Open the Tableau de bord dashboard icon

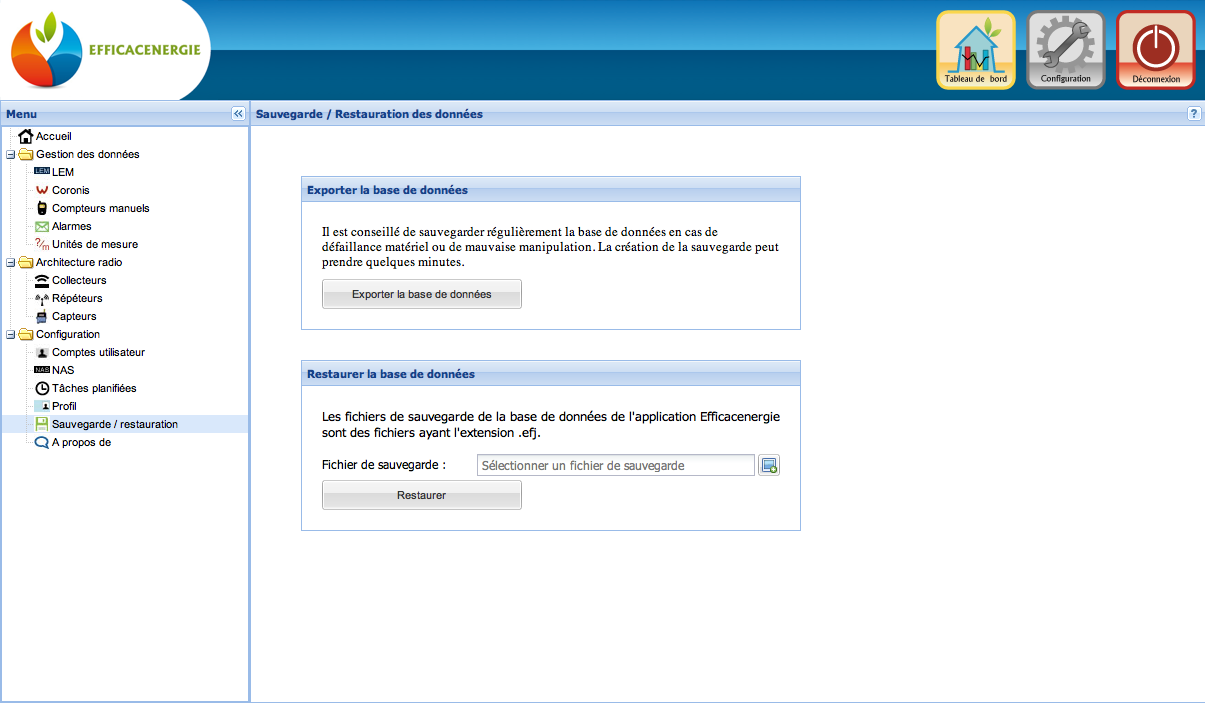pos(976,50)
